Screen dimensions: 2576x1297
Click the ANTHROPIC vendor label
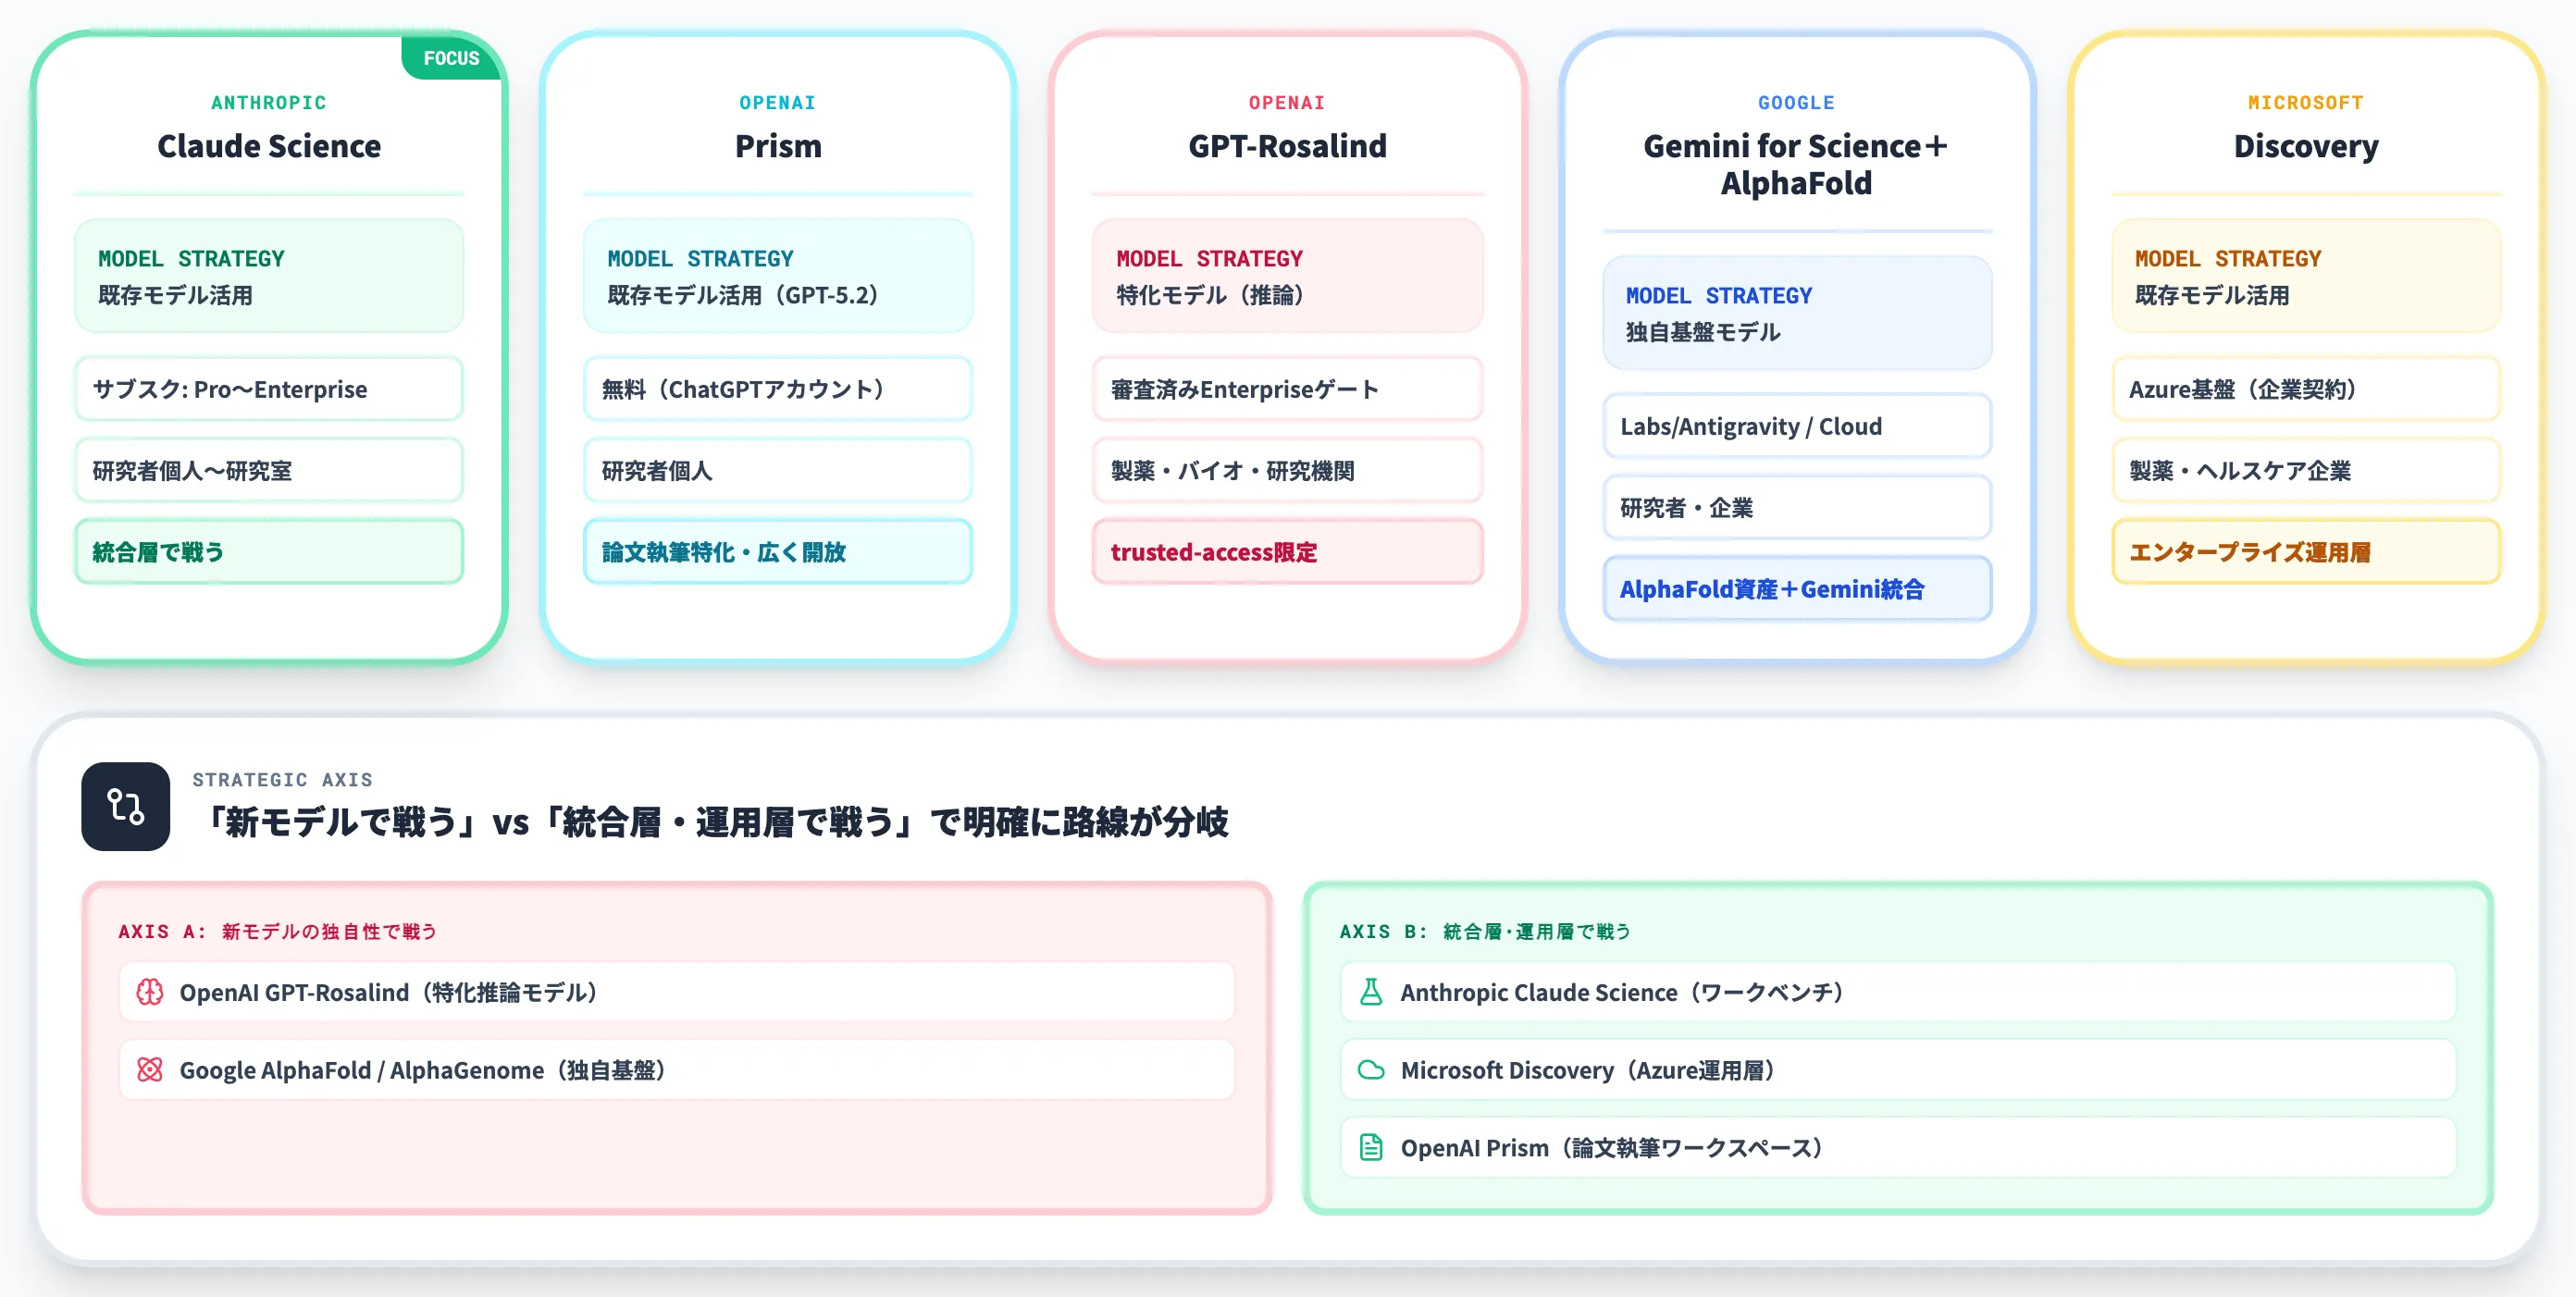click(x=269, y=102)
